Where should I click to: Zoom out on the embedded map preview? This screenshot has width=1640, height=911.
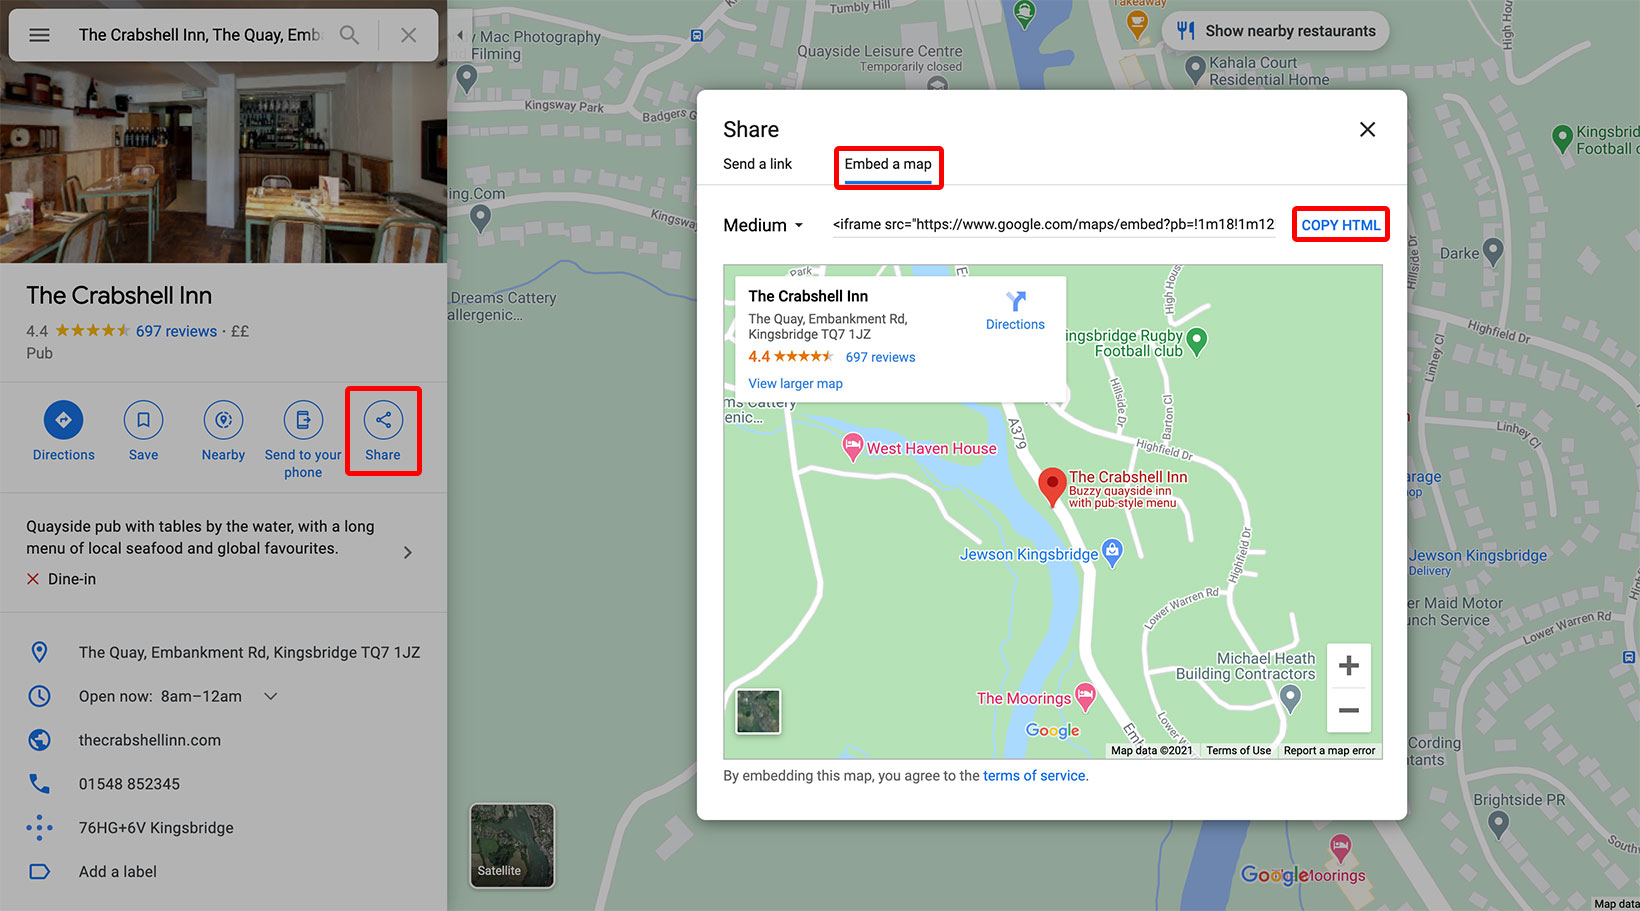tap(1349, 711)
